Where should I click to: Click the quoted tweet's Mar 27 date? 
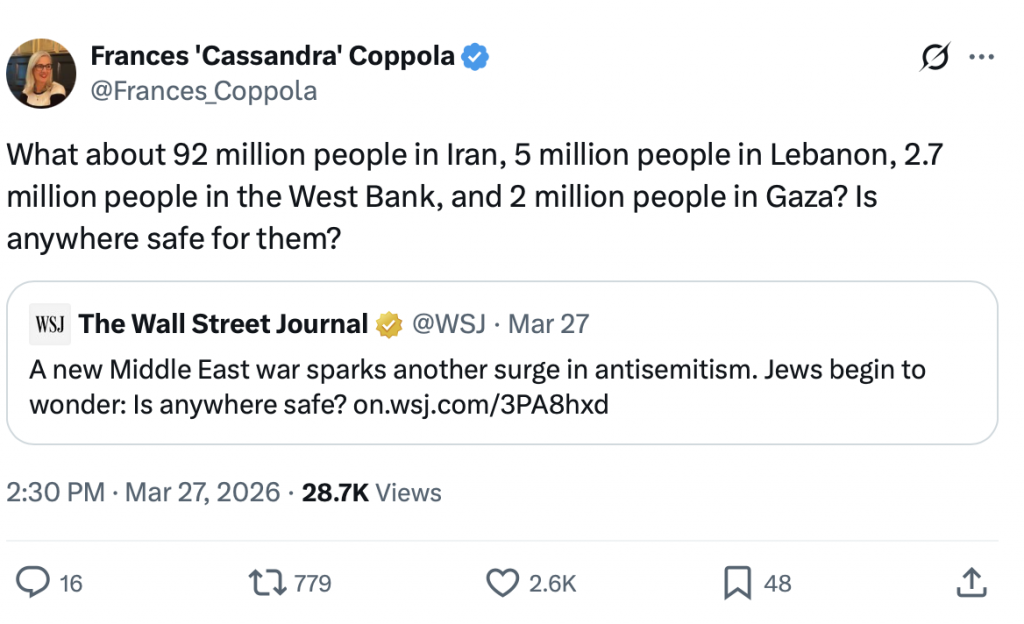pyautogui.click(x=549, y=324)
